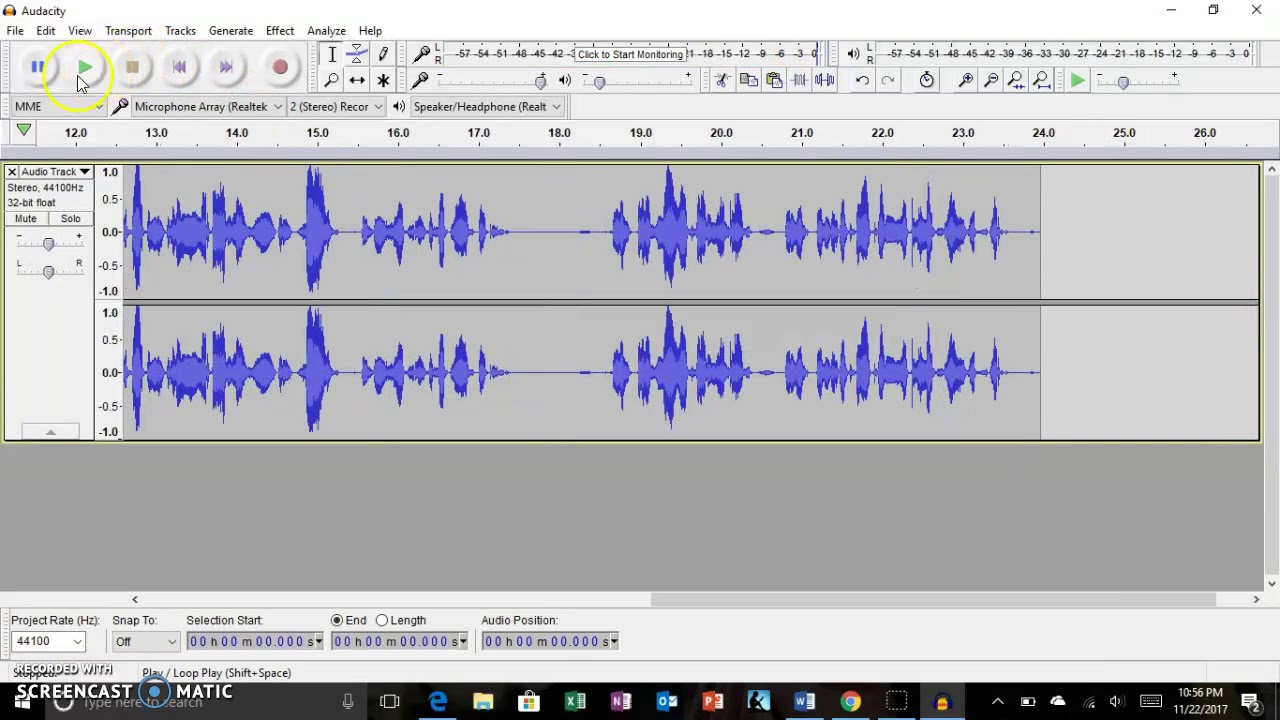Select the Envelope tool
Screen dimensions: 1280x720
pos(357,55)
